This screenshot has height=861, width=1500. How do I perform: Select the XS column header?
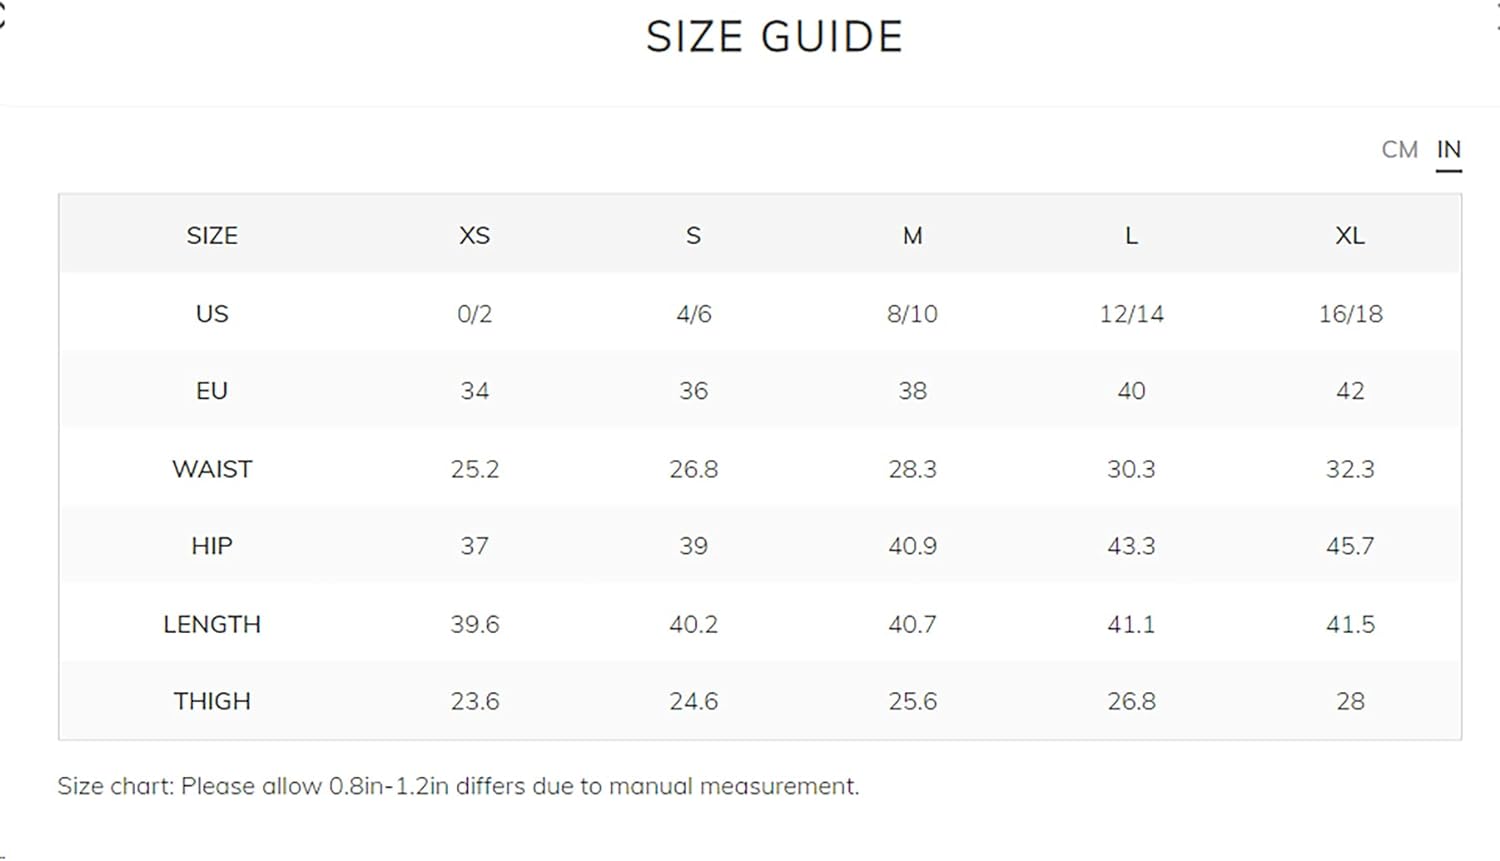tap(474, 236)
